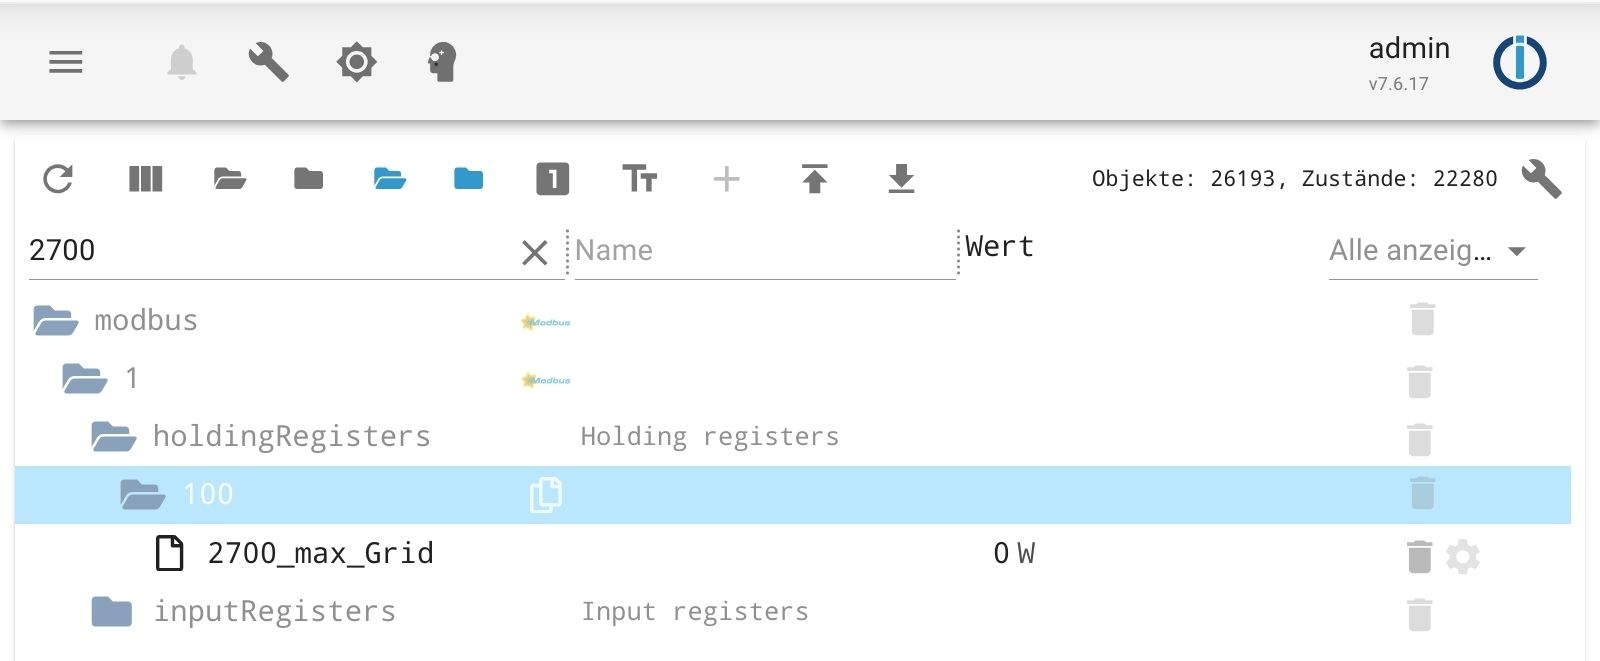The height and width of the screenshot is (661, 1600).
Task: Expand the inputRegisters folder
Action: 111,612
